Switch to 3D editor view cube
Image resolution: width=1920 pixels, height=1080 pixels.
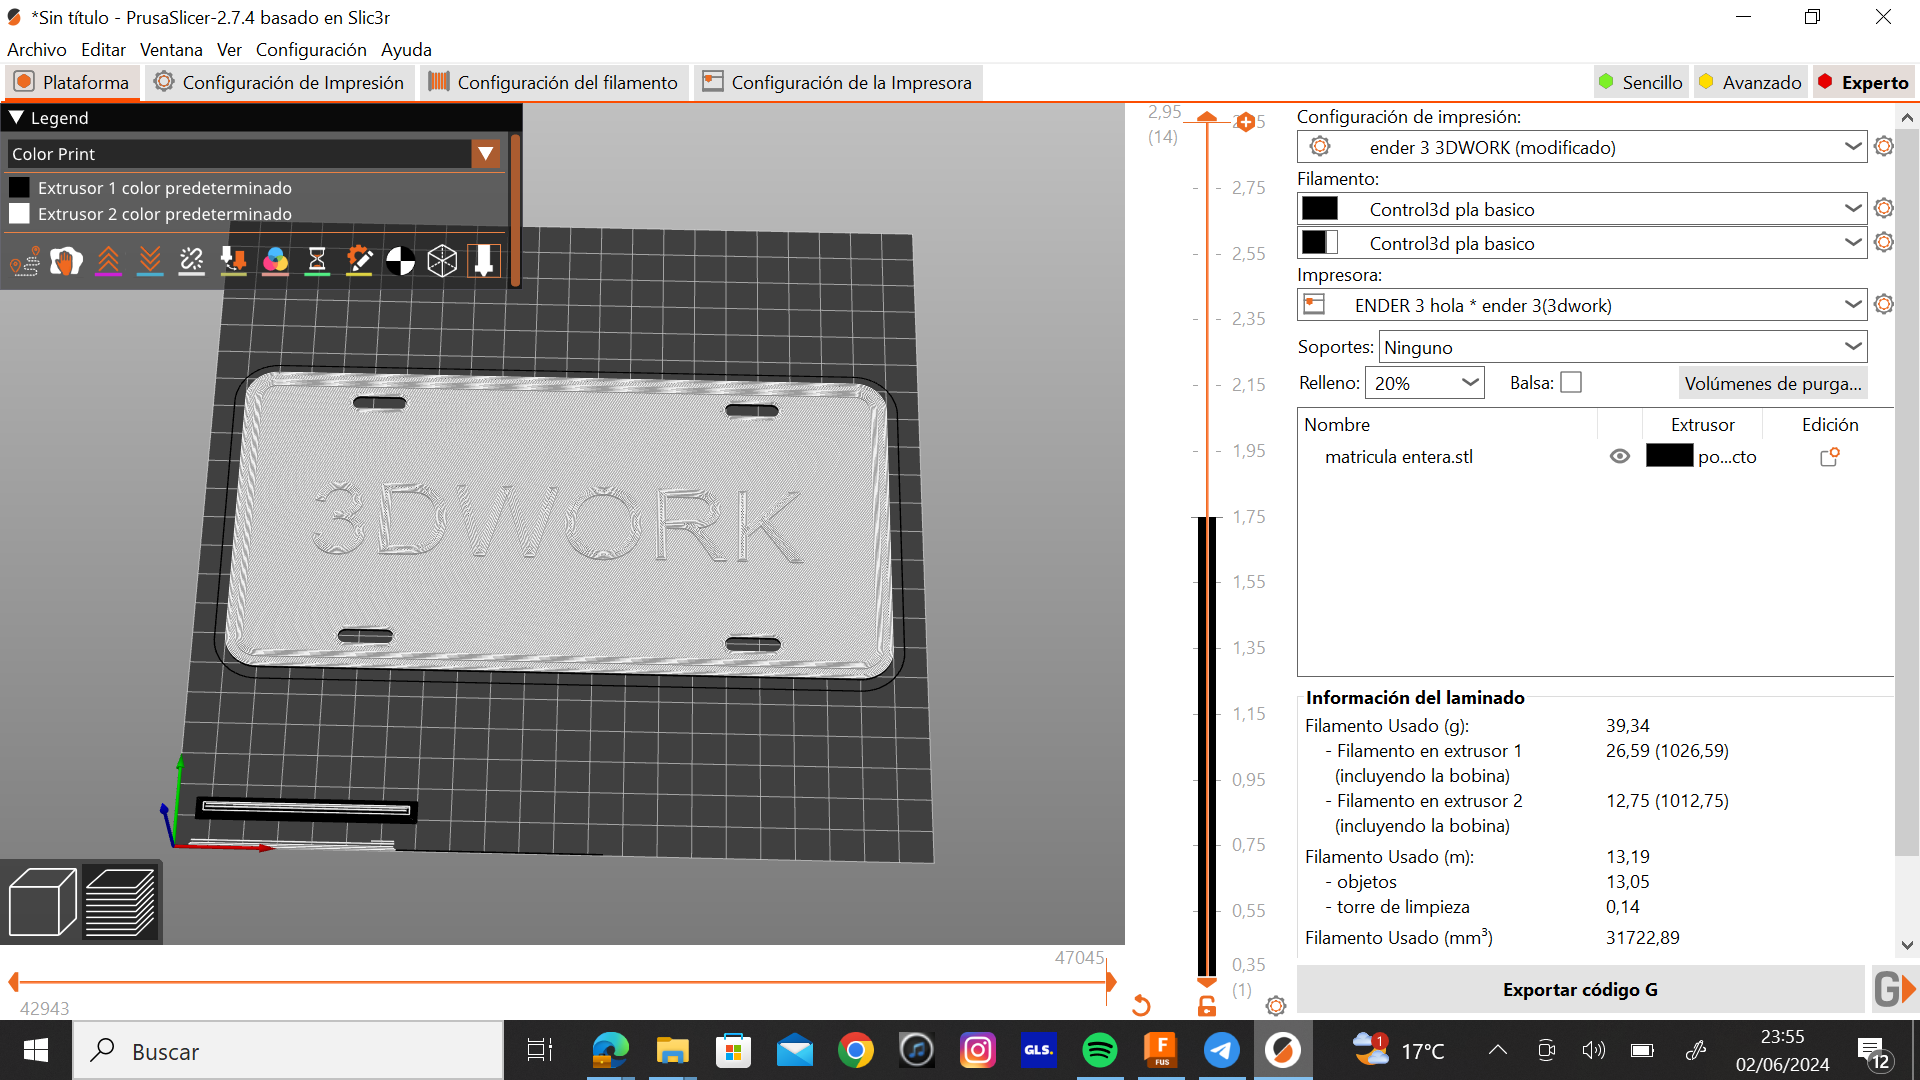click(x=42, y=903)
